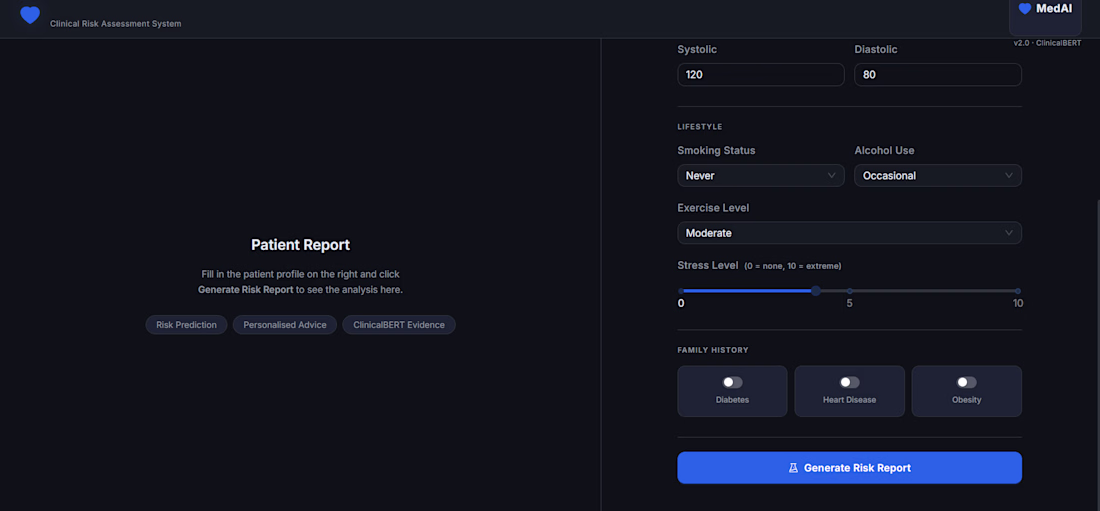1100x511 pixels.
Task: Toggle the Diabetes family history switch
Action: pos(732,383)
